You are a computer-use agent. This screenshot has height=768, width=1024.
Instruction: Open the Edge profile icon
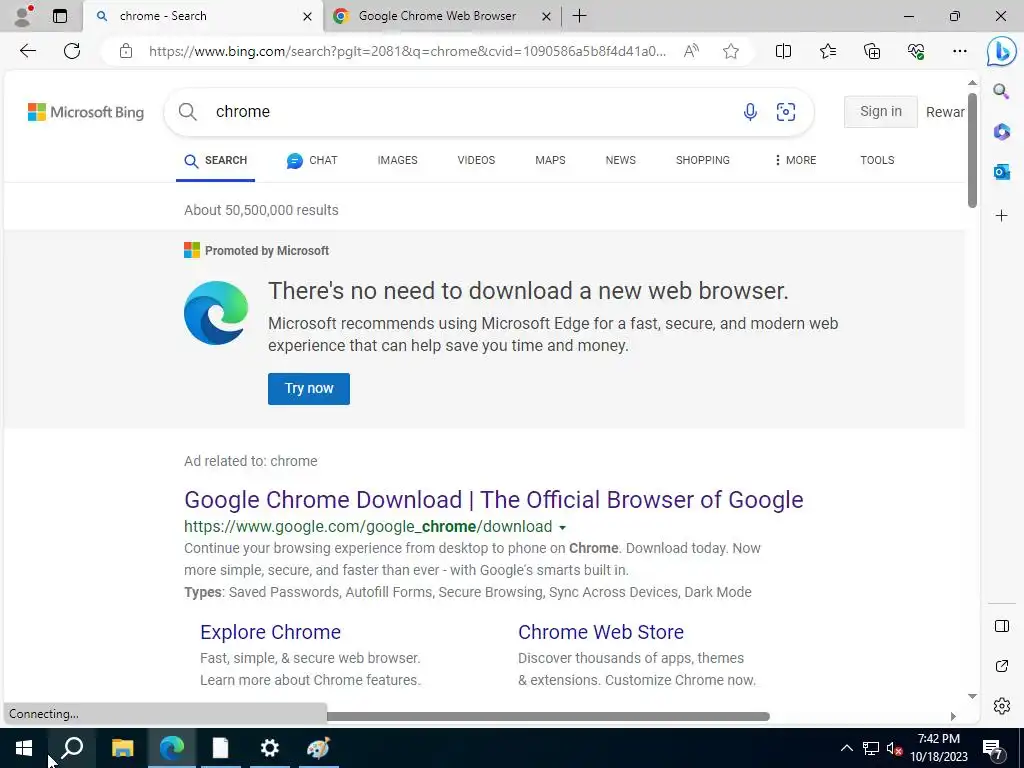(x=23, y=16)
